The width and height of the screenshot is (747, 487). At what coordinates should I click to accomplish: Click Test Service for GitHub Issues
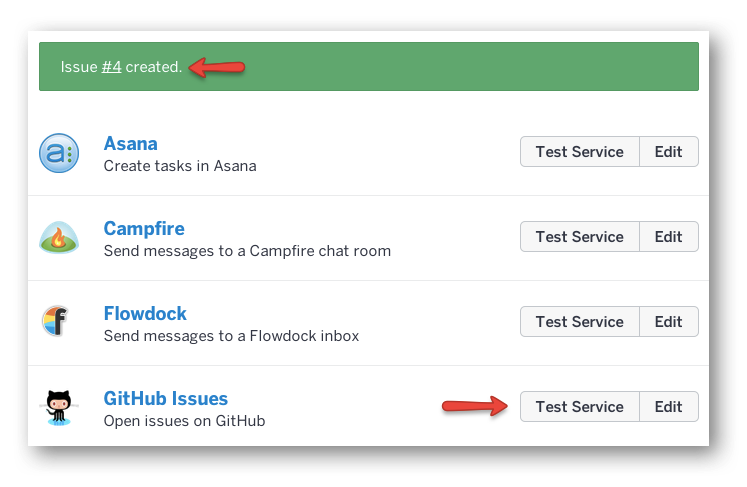pyautogui.click(x=579, y=407)
